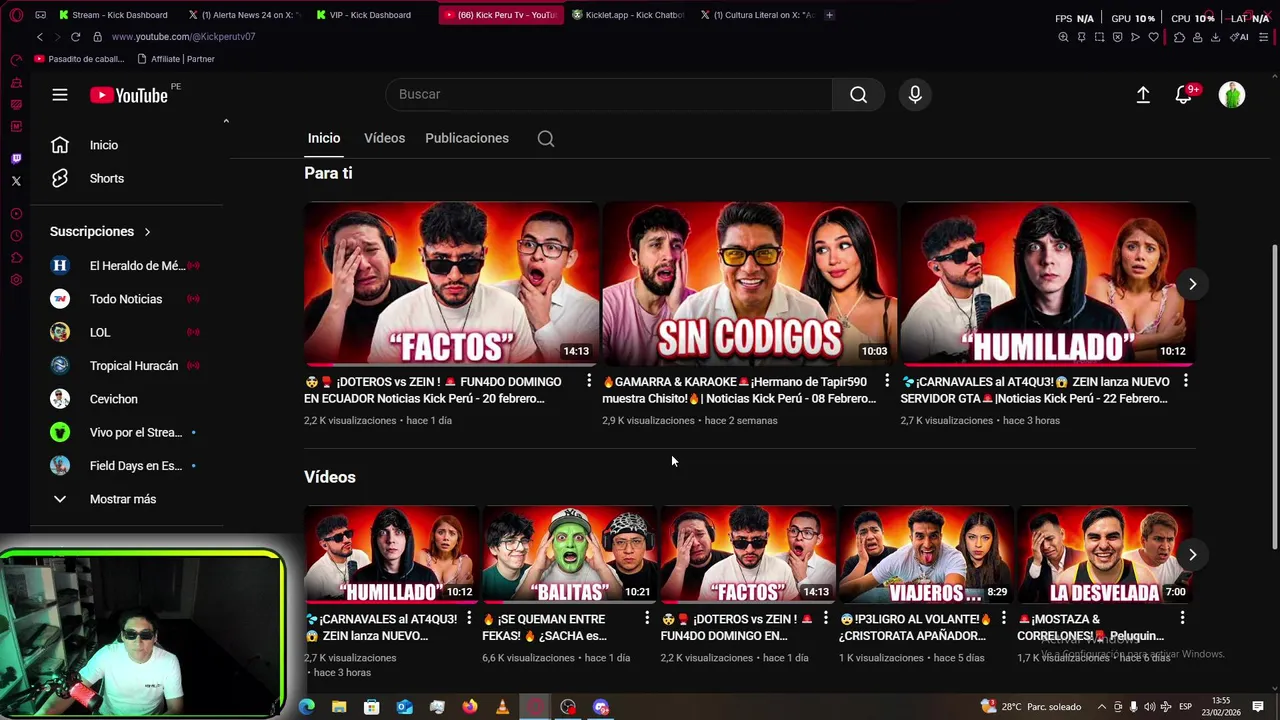Open Affiliate | Partner bookmark

(x=175, y=59)
